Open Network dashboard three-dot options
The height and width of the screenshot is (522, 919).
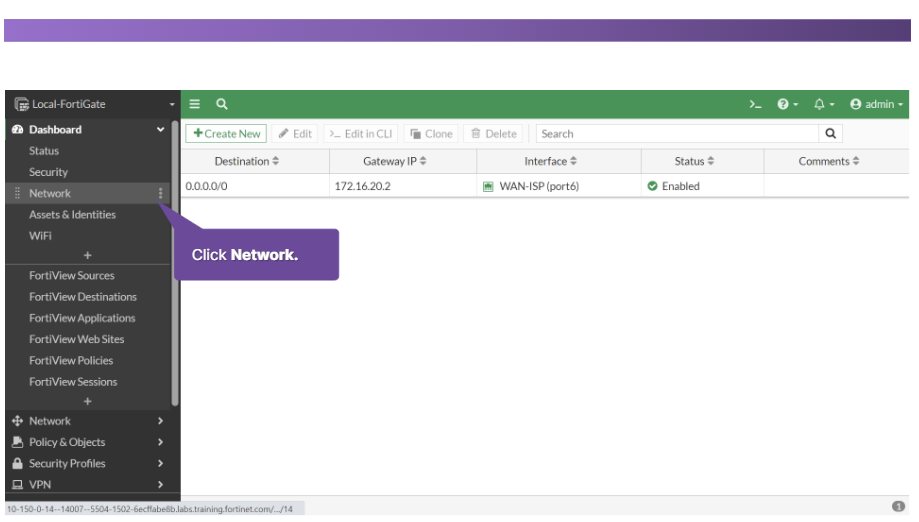(160, 193)
